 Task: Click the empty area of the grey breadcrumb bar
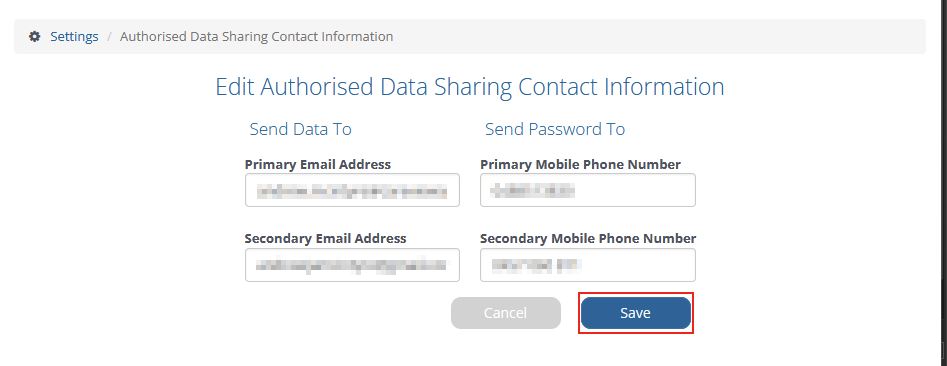pos(658,36)
